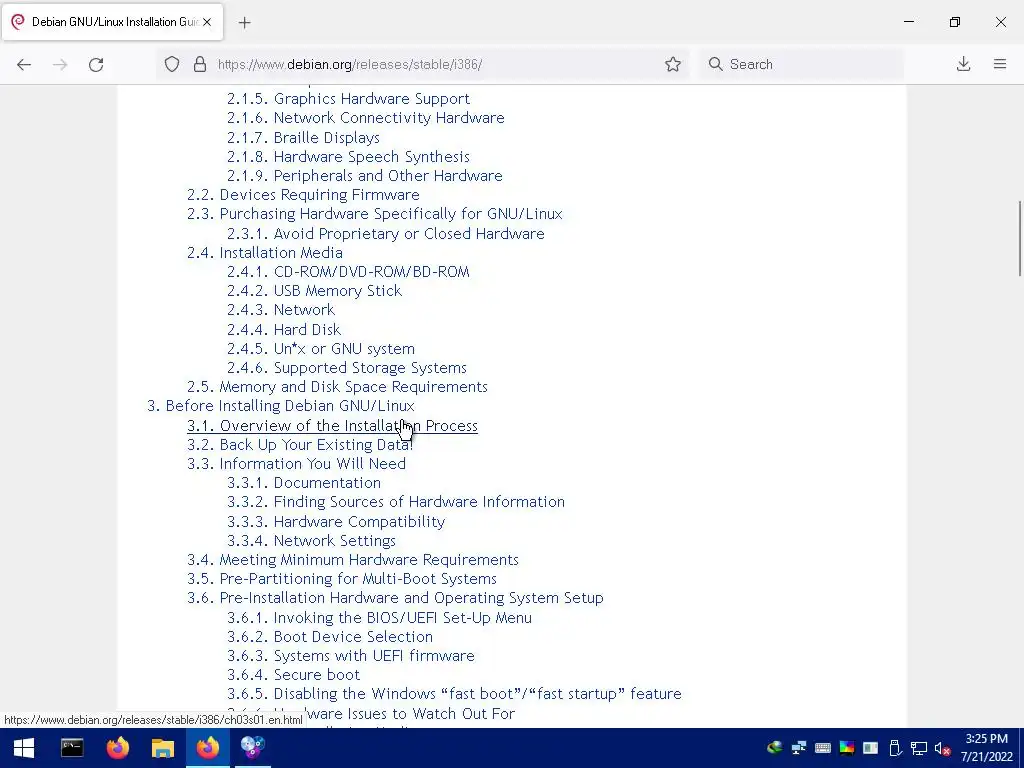1024x768 pixels.
Task: Open 2.3 Purchasing Hardware Specifically for GNU/Linux
Action: 374,214
